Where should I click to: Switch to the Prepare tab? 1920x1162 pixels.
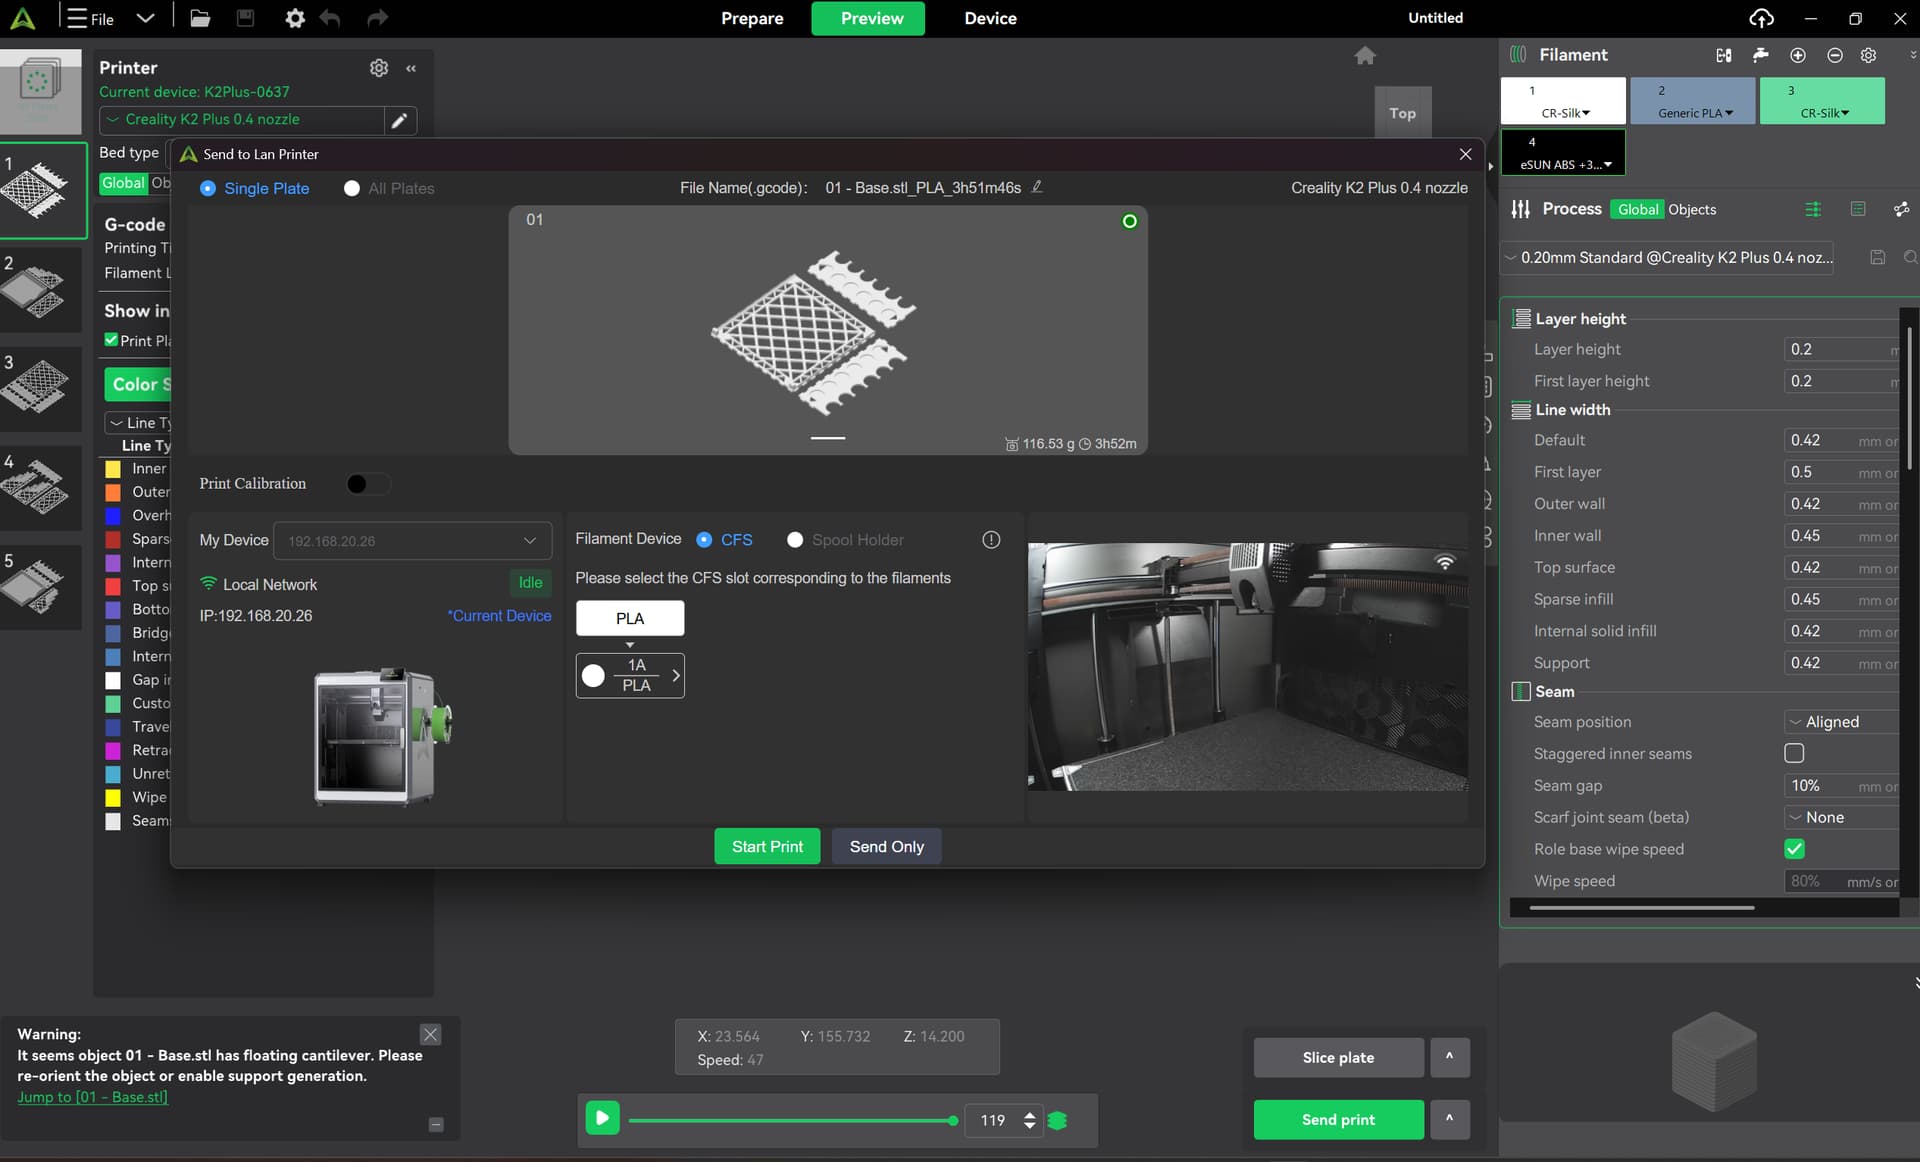[x=752, y=18]
